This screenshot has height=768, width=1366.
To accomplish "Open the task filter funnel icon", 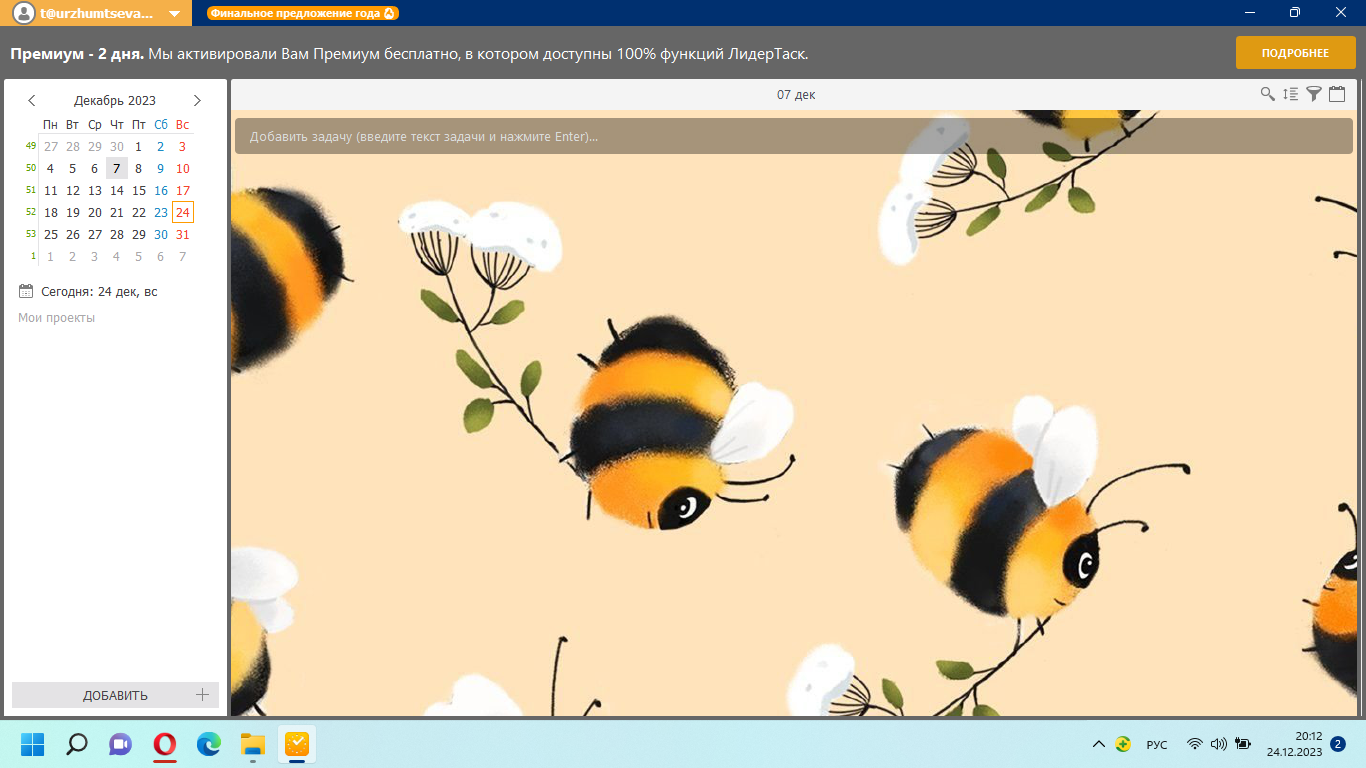I will pos(1314,94).
